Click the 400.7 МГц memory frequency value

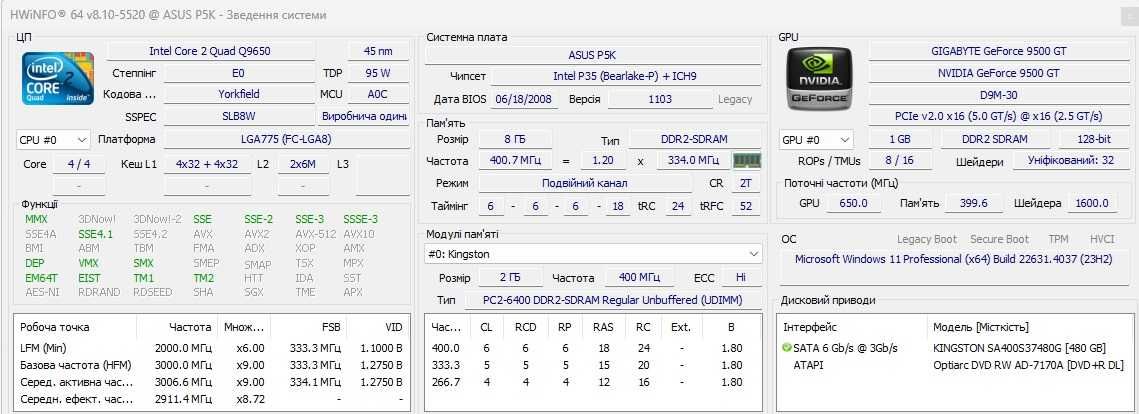point(516,161)
